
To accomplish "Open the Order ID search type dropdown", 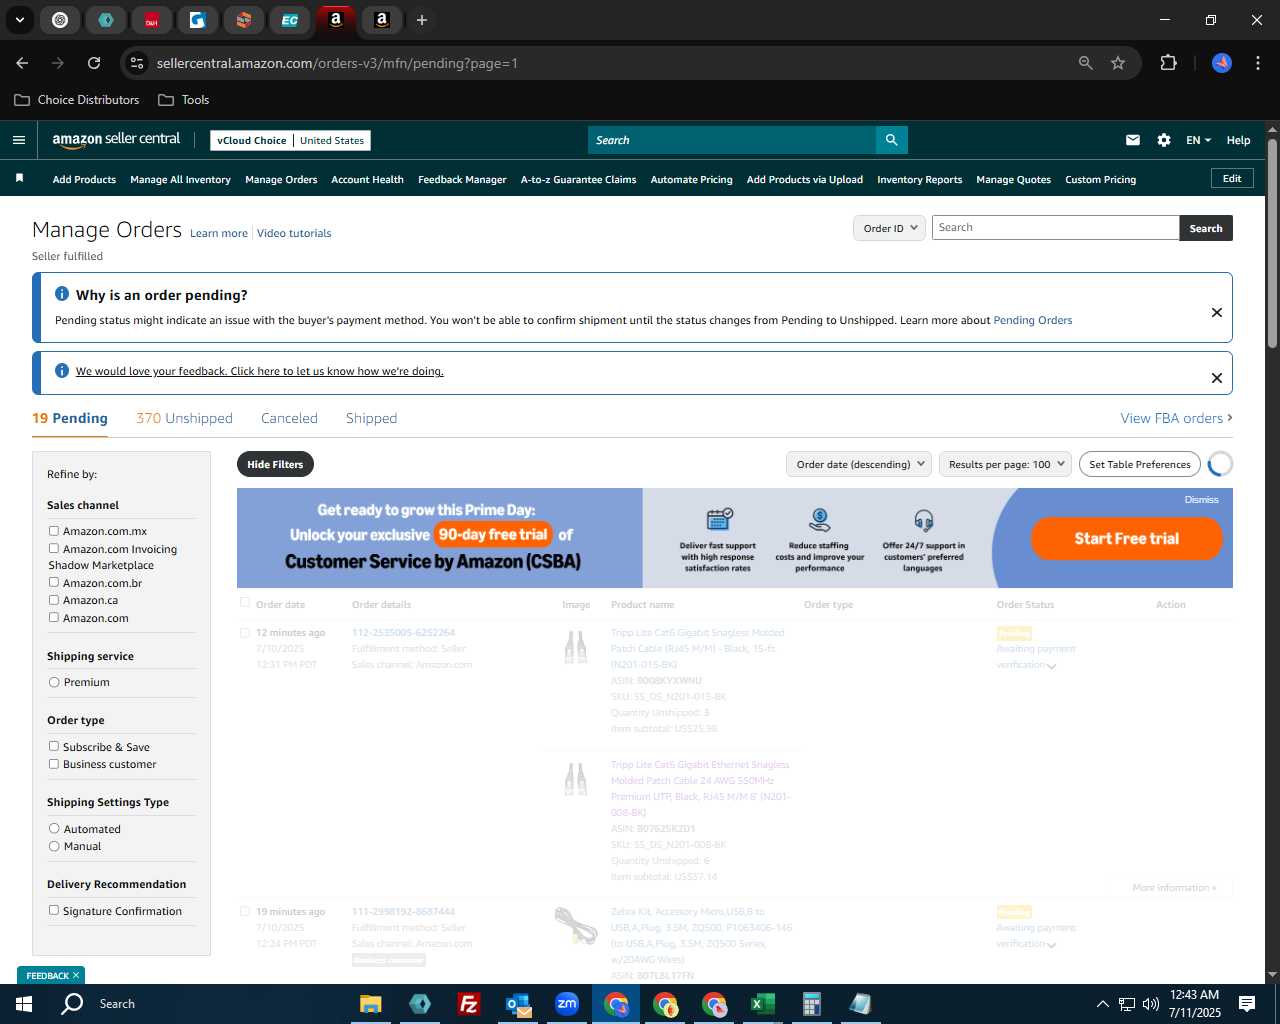I will point(890,228).
